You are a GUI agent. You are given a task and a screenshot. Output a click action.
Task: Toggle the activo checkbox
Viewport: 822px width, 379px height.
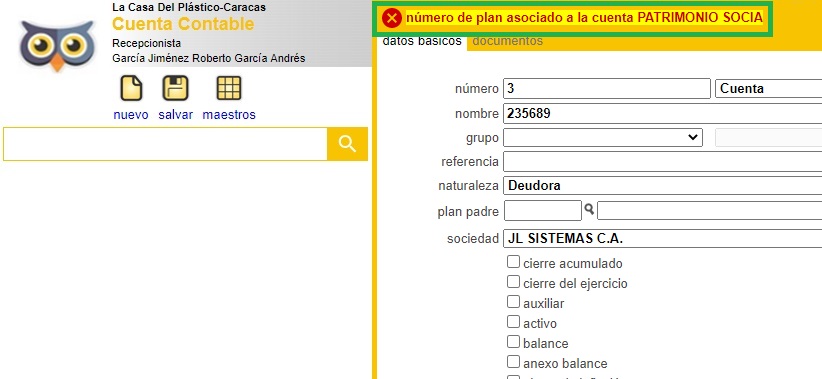(513, 321)
